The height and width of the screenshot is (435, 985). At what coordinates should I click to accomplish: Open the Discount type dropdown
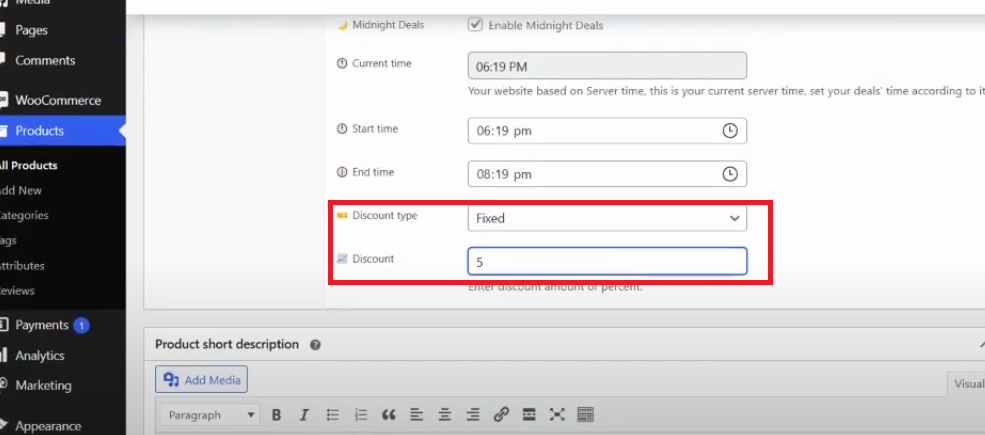[x=607, y=218]
